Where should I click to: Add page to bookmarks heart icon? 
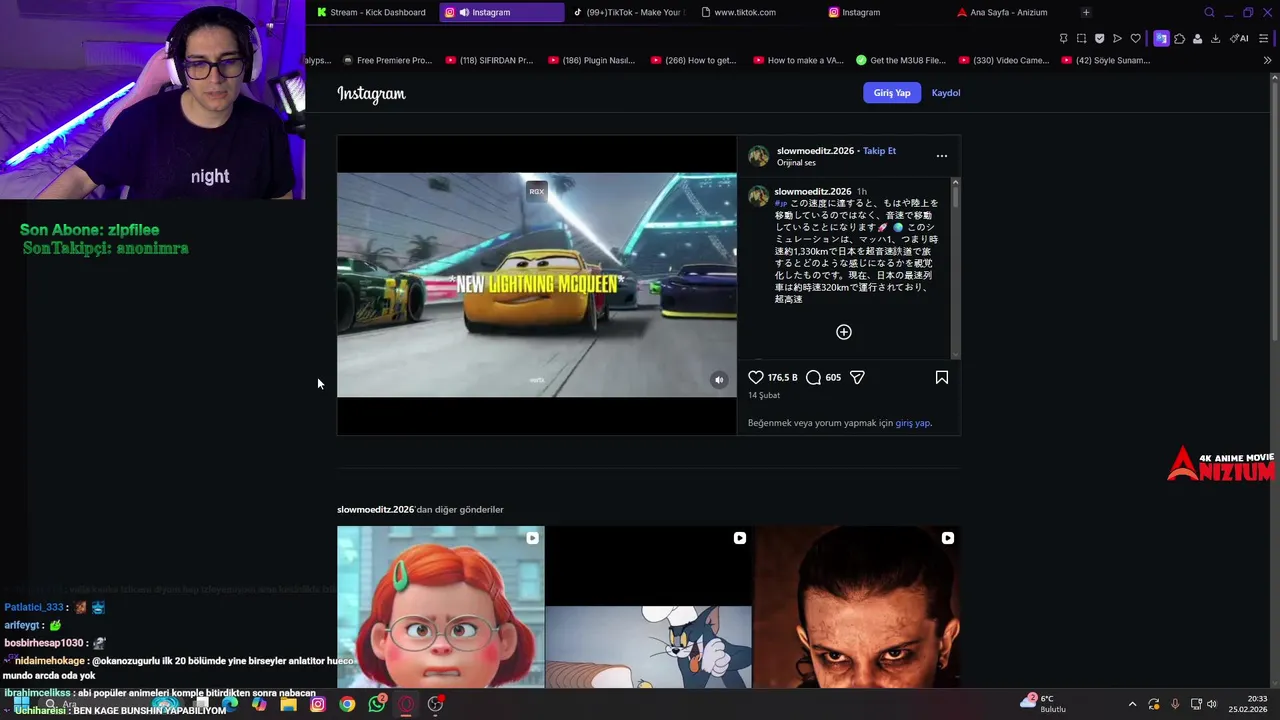point(1135,38)
